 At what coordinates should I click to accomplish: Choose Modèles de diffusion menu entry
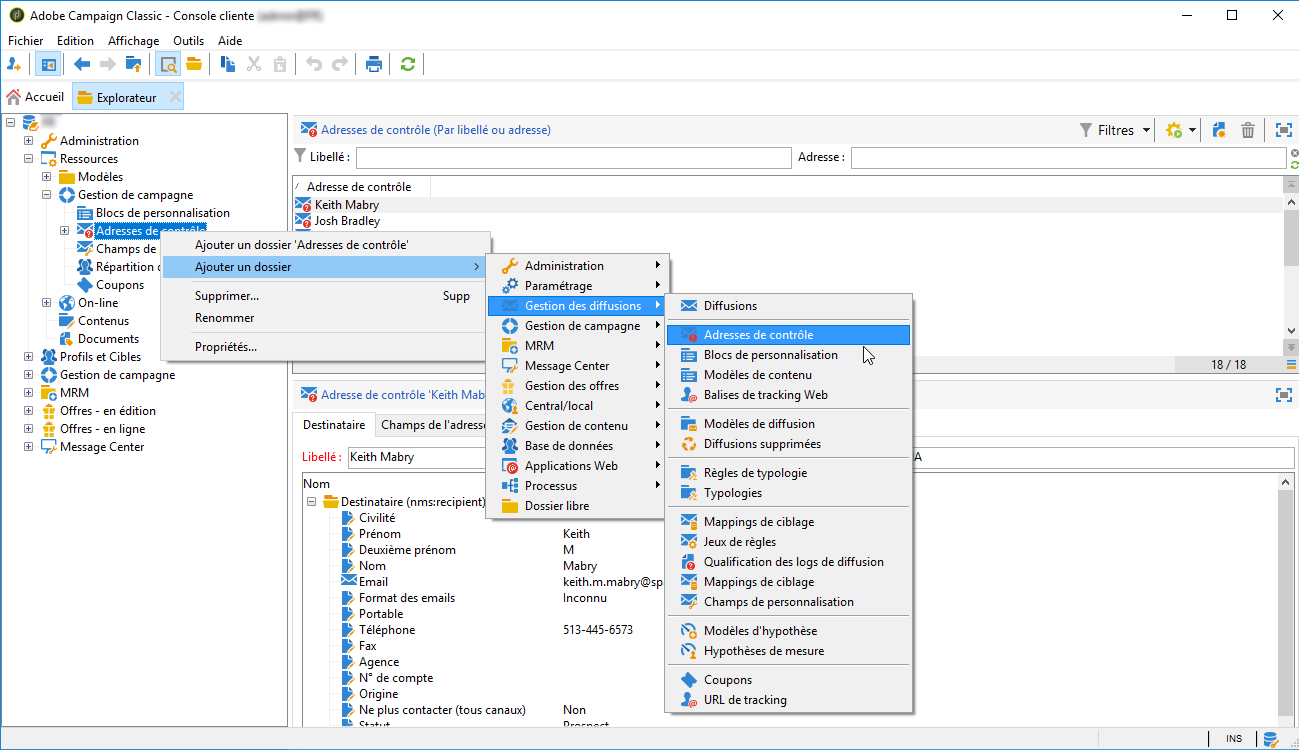point(788,424)
